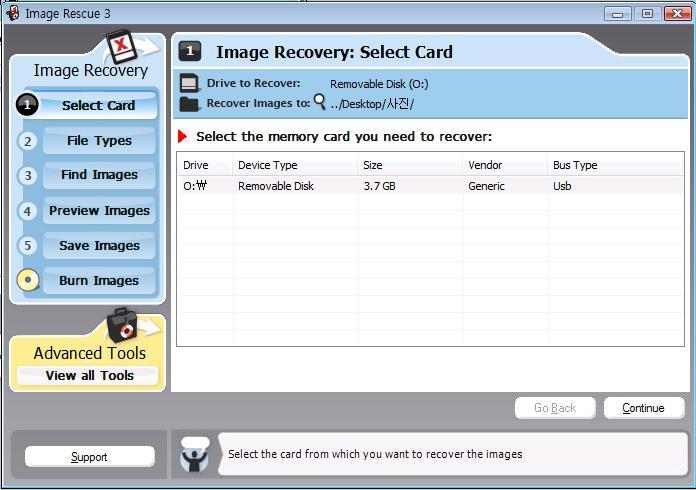Viewport: 696px width, 490px height.
Task: Open the Save Images step
Action: coord(99,245)
